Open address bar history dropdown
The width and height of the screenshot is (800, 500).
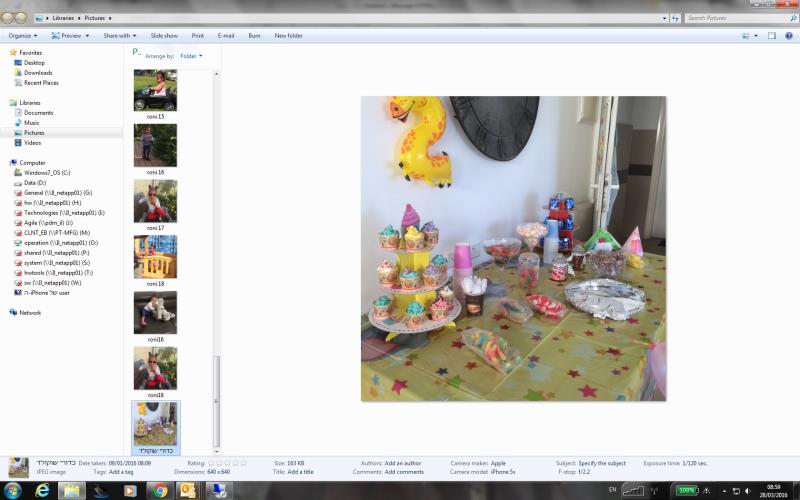[x=664, y=18]
